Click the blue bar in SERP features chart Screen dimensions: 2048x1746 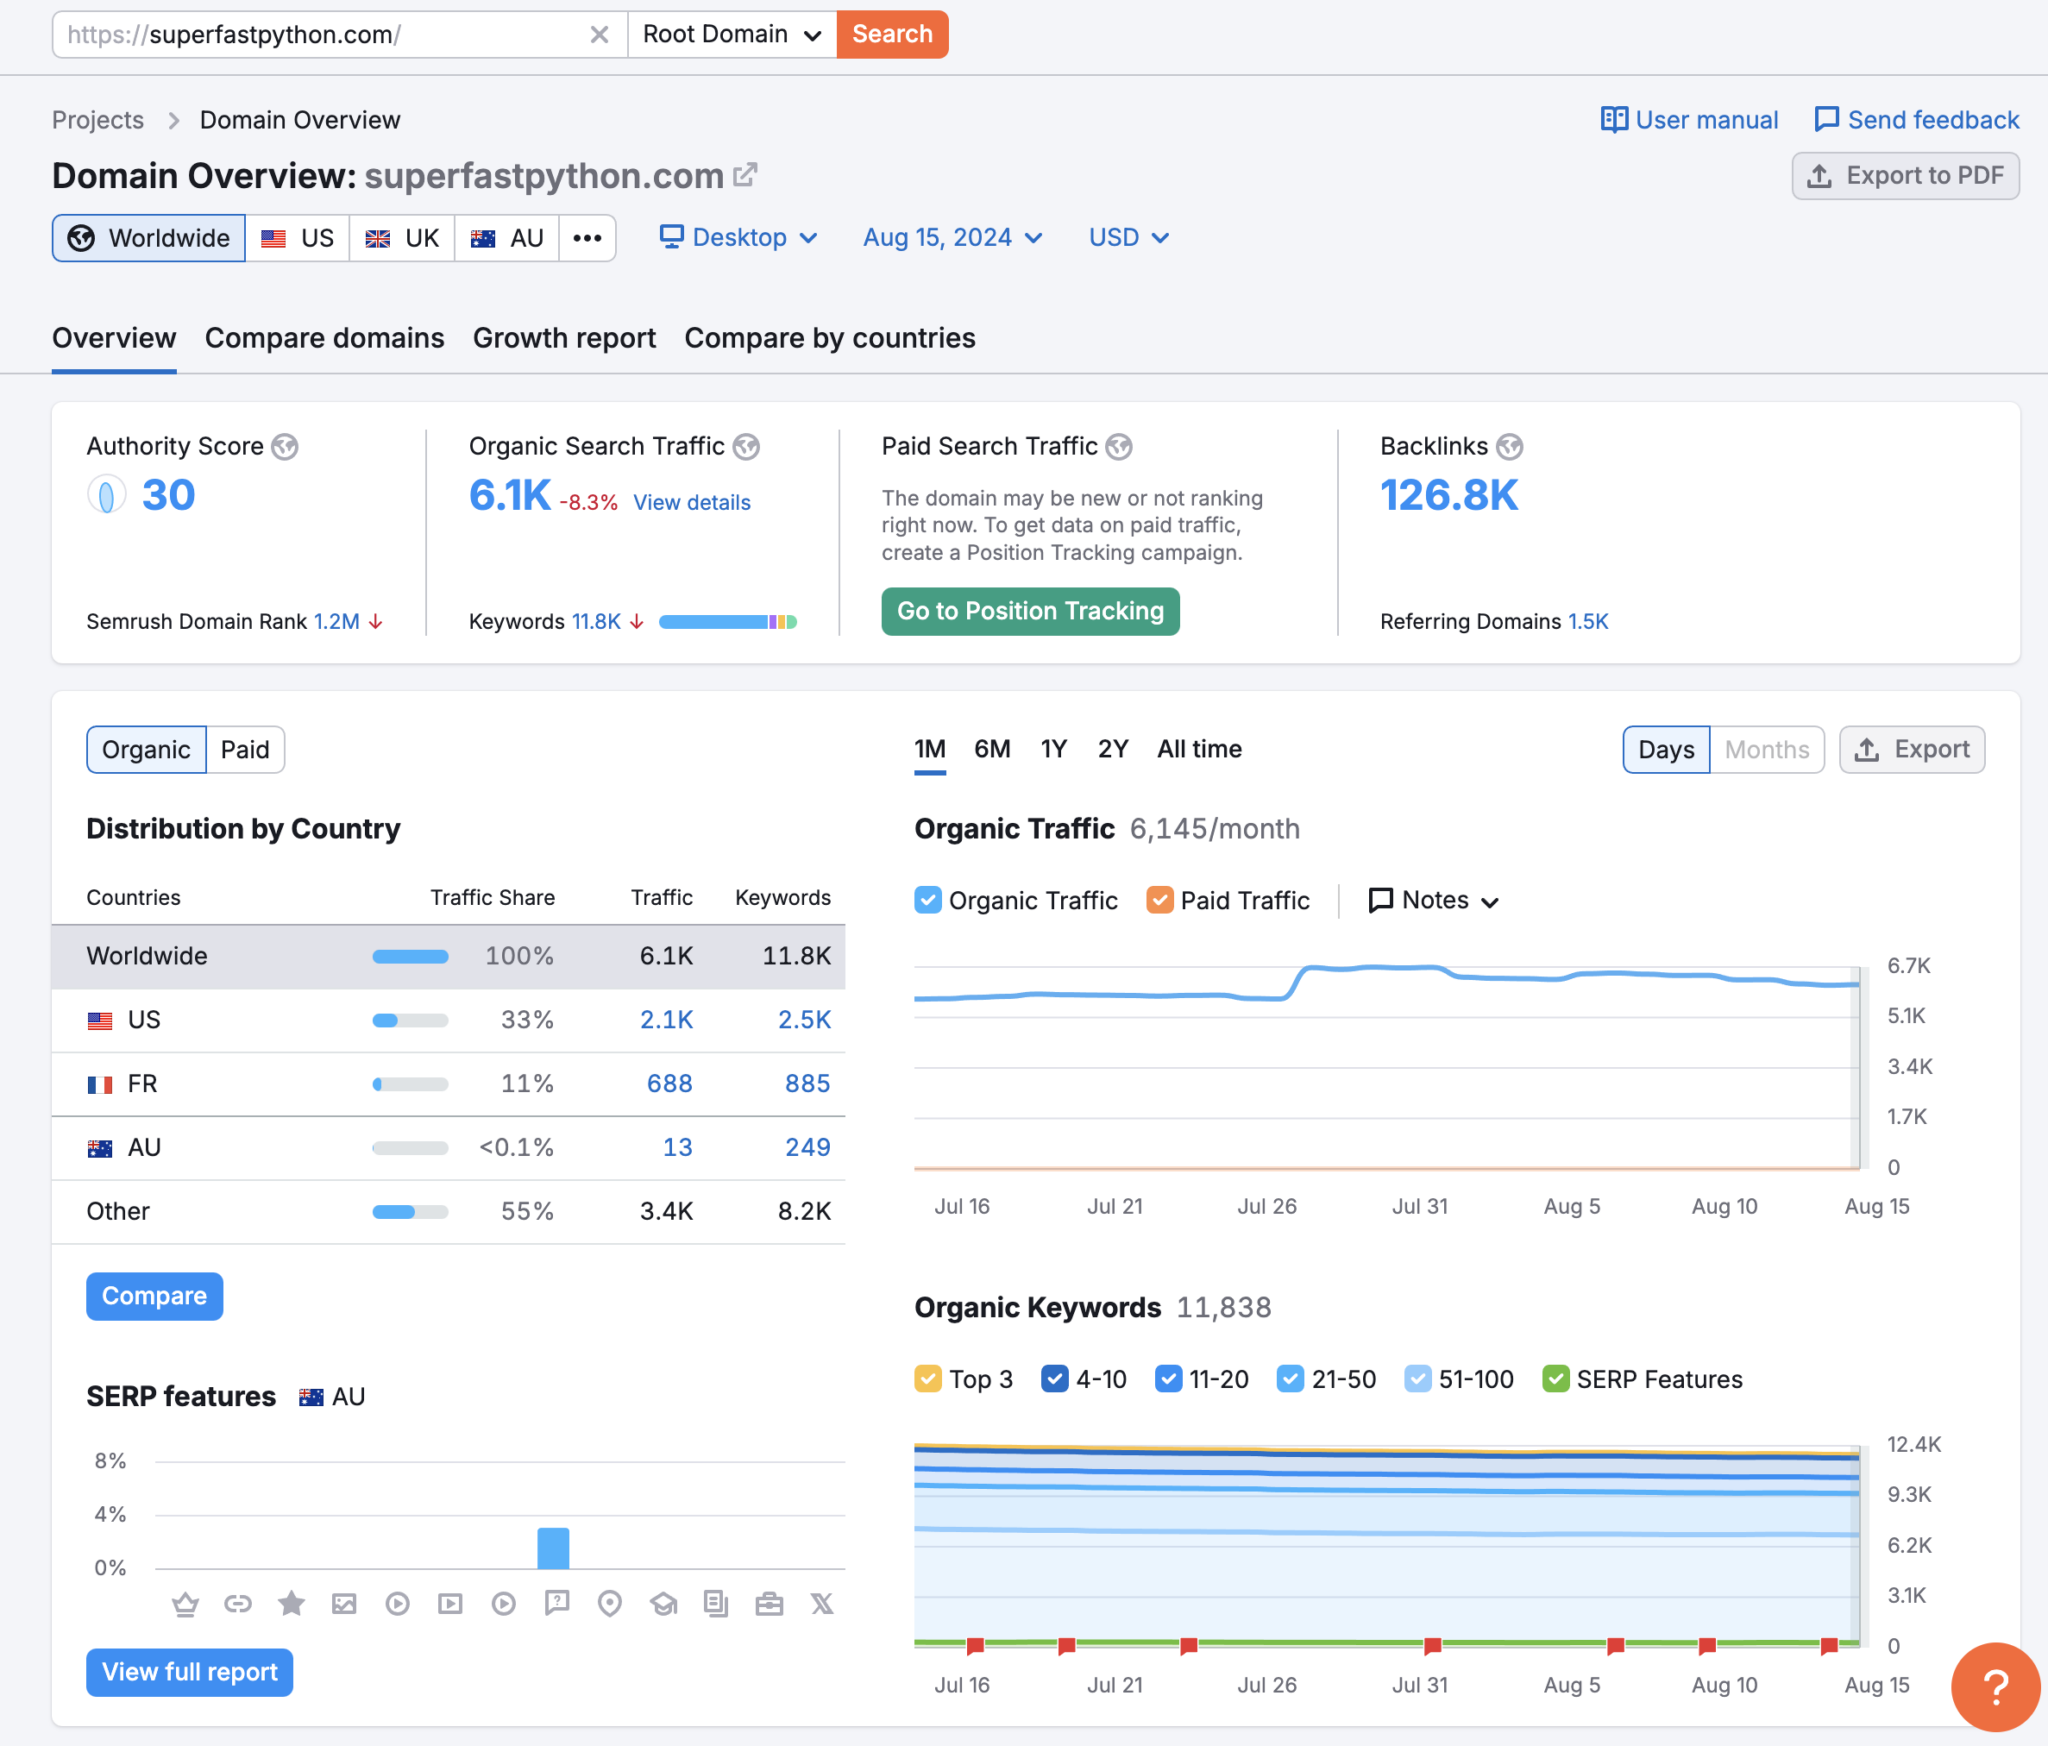click(553, 1548)
